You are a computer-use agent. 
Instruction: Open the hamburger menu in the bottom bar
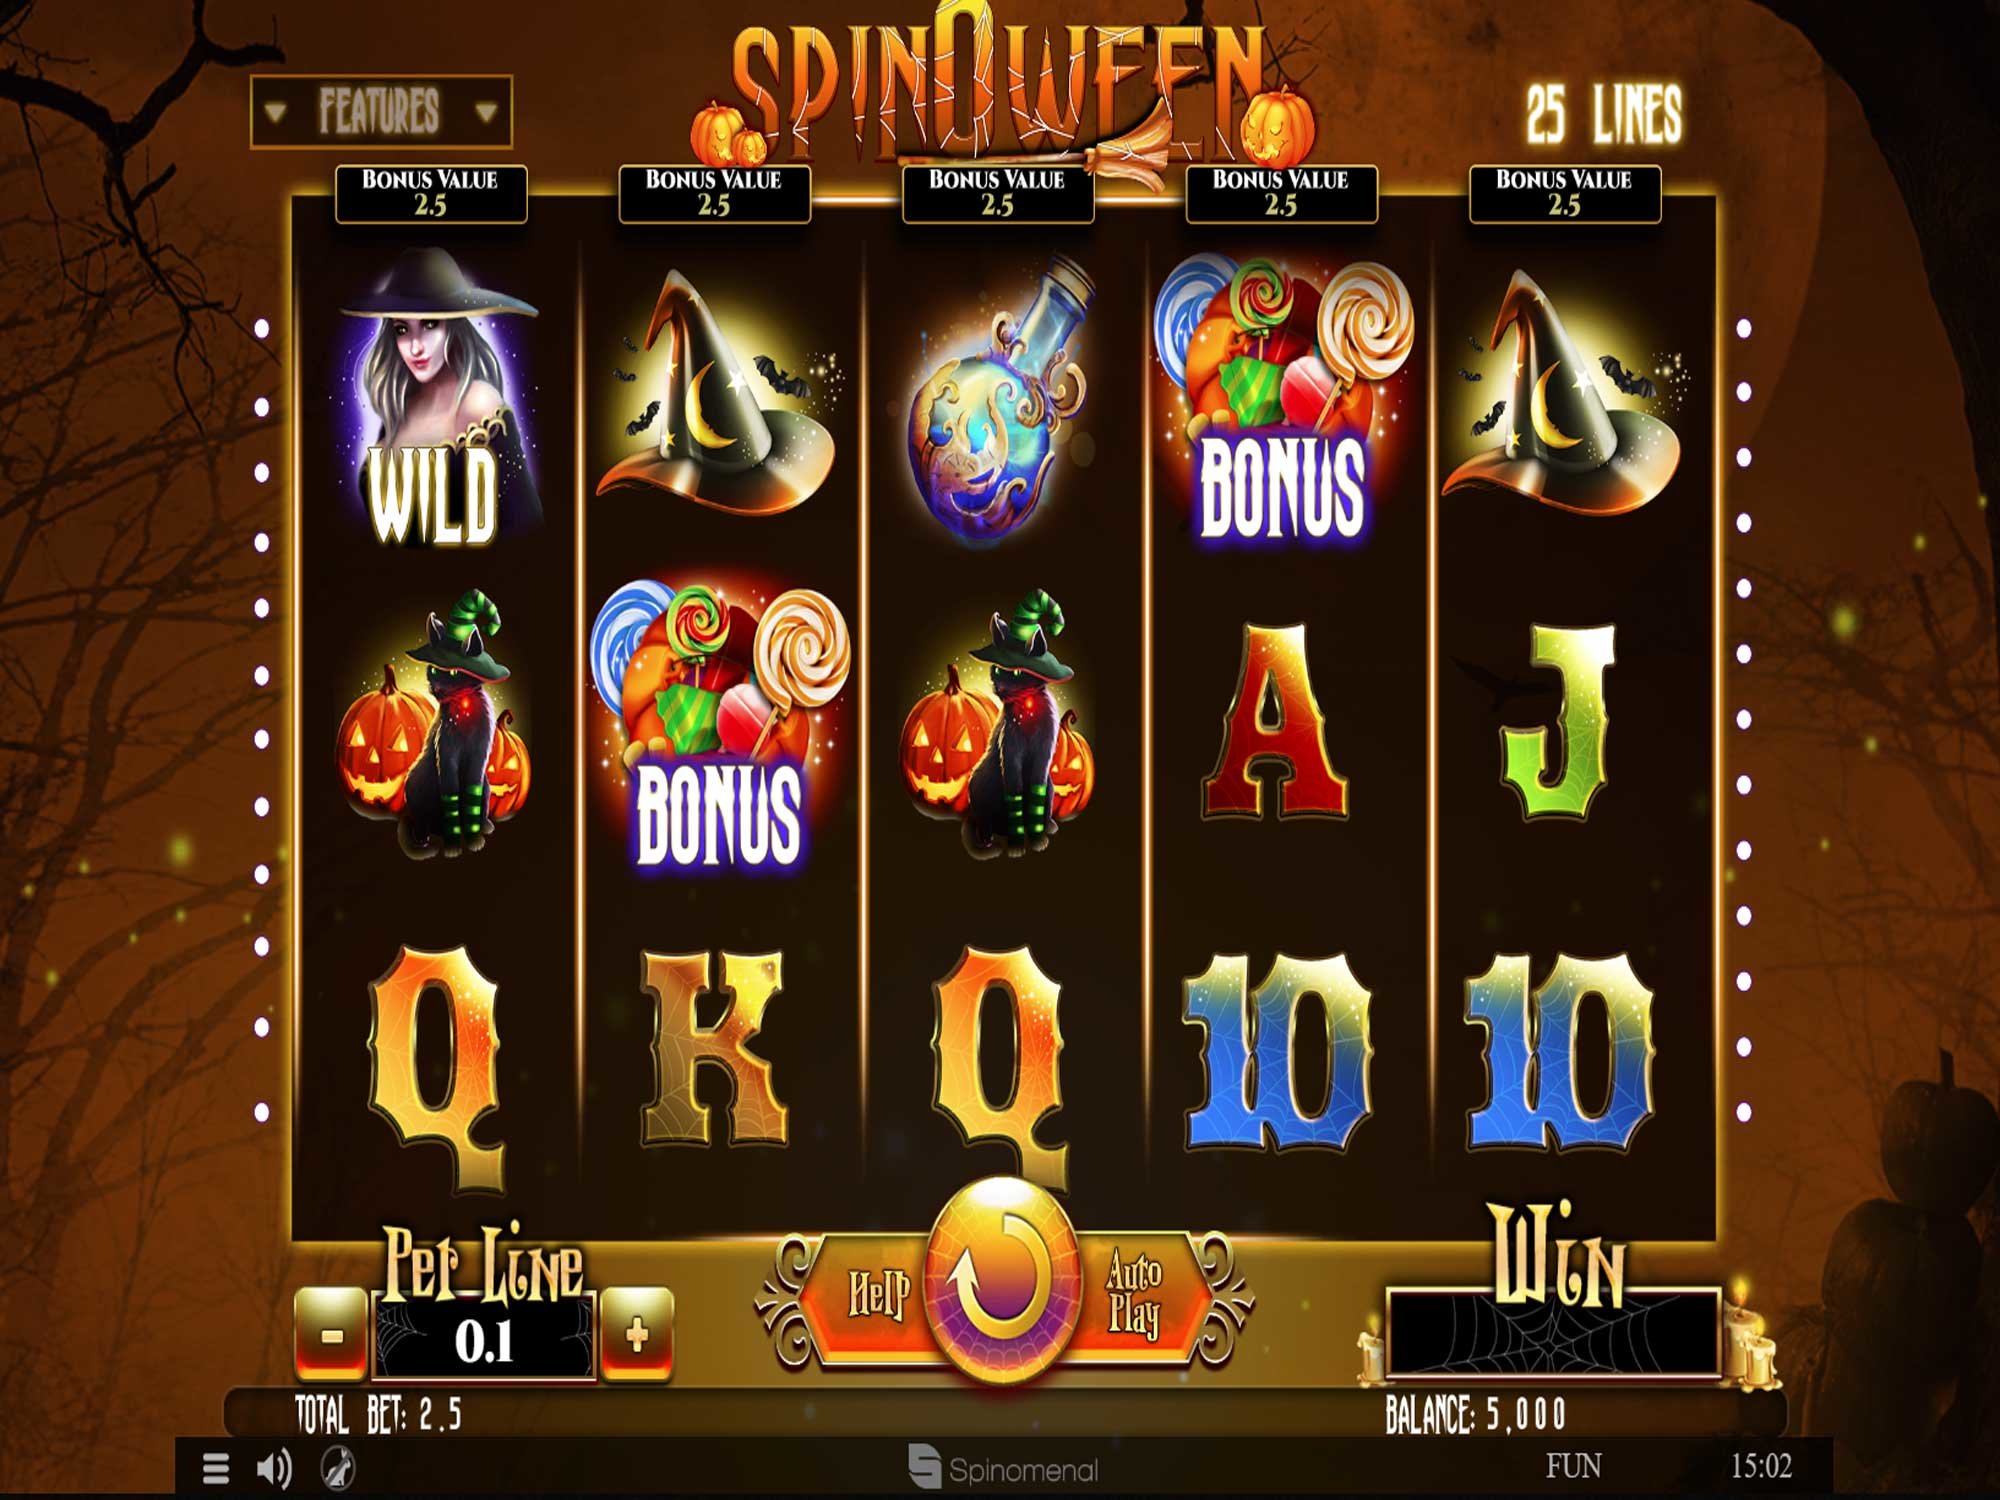[216, 1468]
